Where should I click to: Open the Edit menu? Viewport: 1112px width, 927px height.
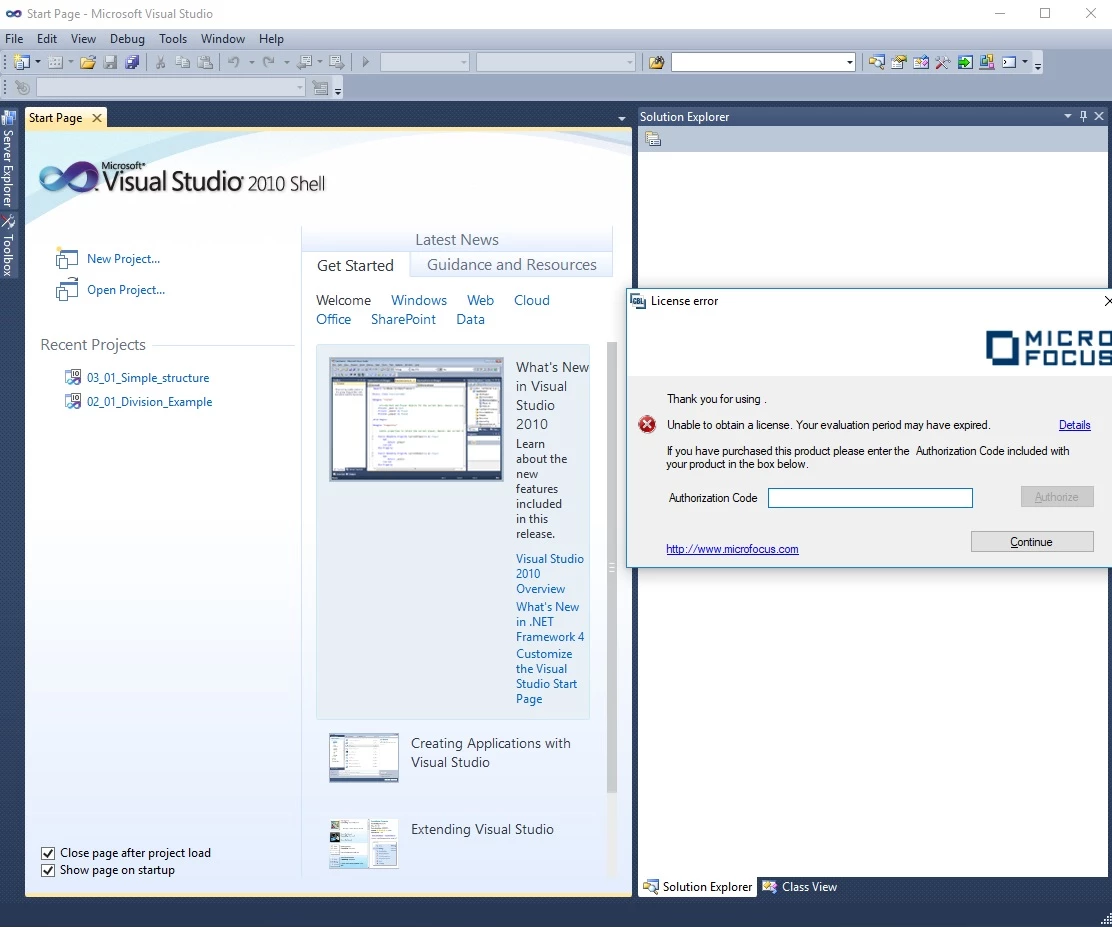click(47, 38)
